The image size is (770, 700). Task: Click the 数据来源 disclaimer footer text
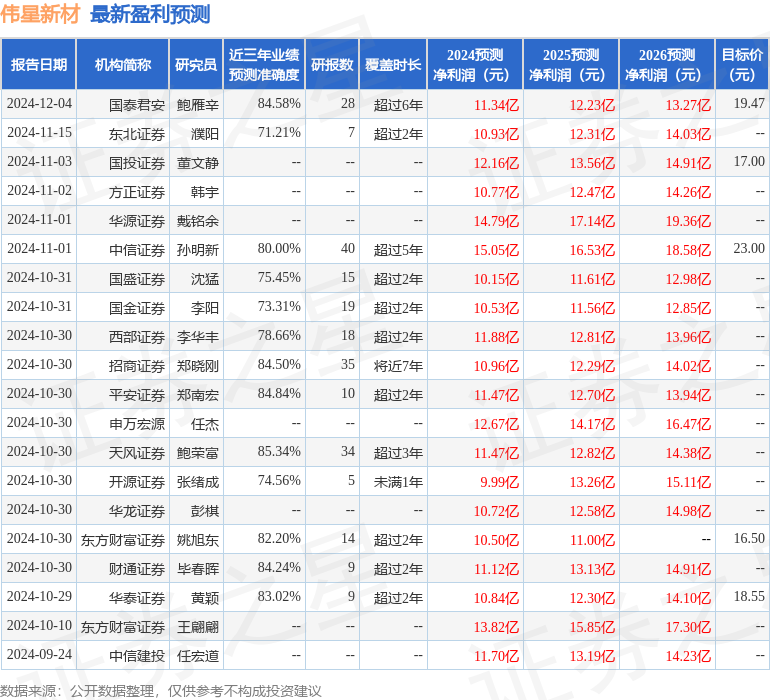pyautogui.click(x=161, y=691)
